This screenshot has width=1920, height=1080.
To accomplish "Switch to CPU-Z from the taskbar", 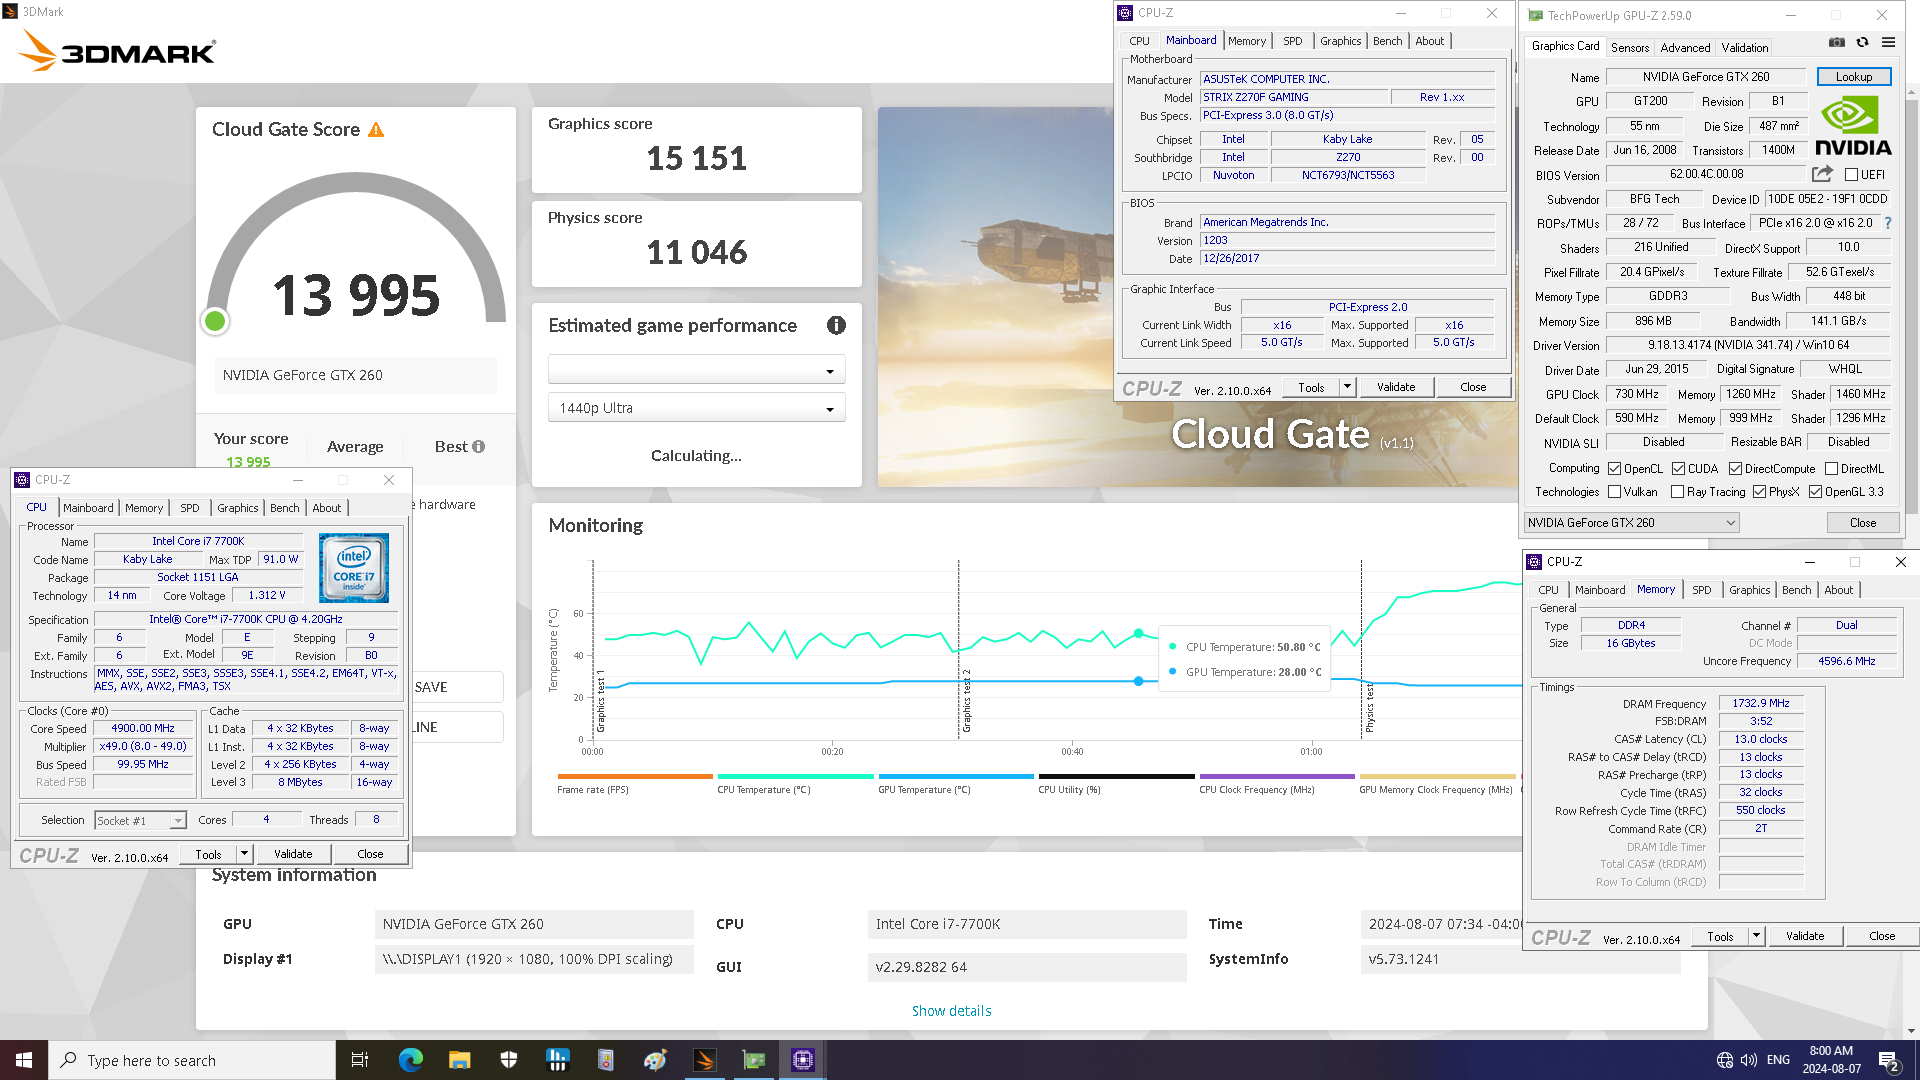I will click(x=802, y=1060).
